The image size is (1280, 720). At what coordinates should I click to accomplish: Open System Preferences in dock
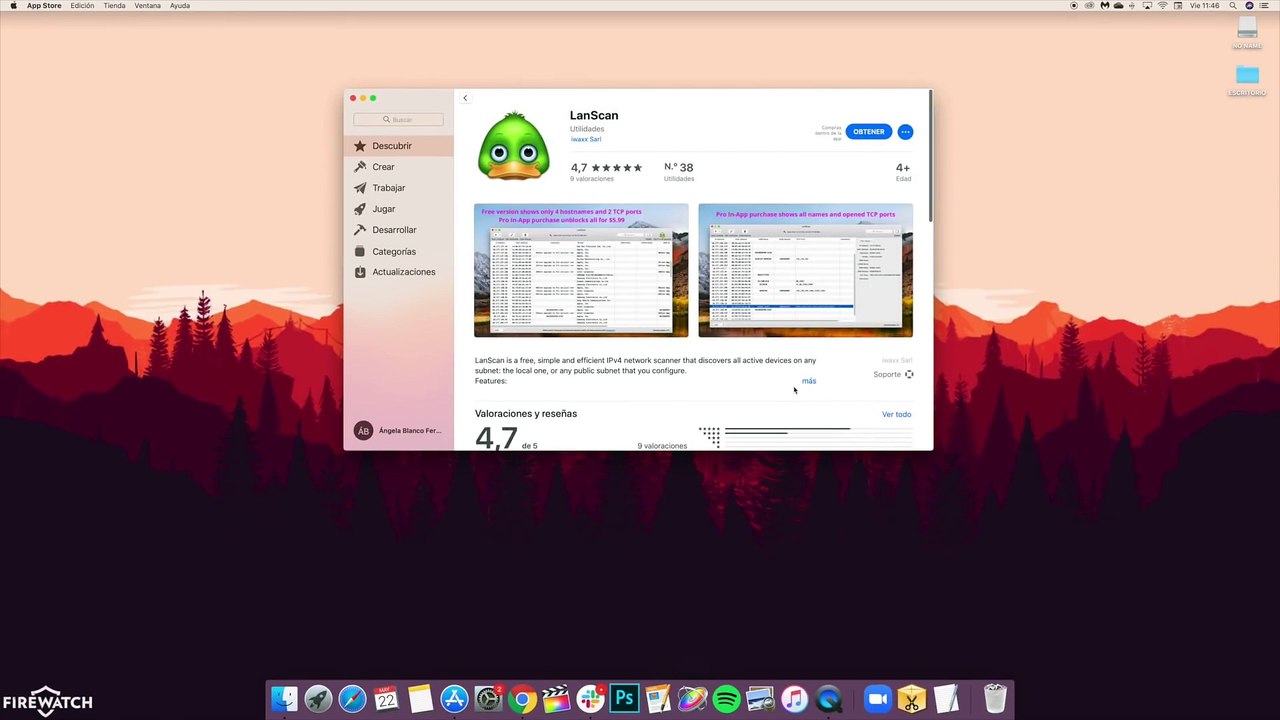point(488,699)
